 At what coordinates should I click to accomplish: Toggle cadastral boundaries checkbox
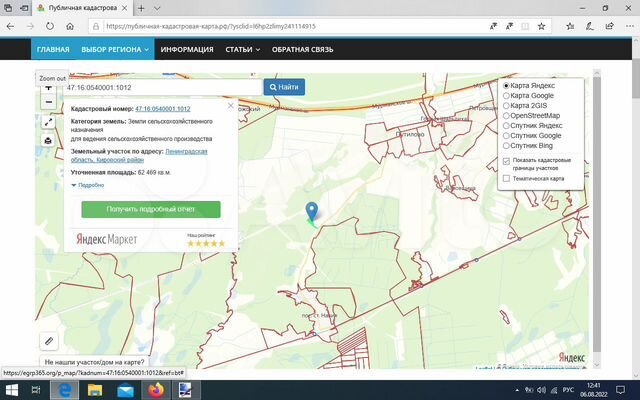[507, 161]
